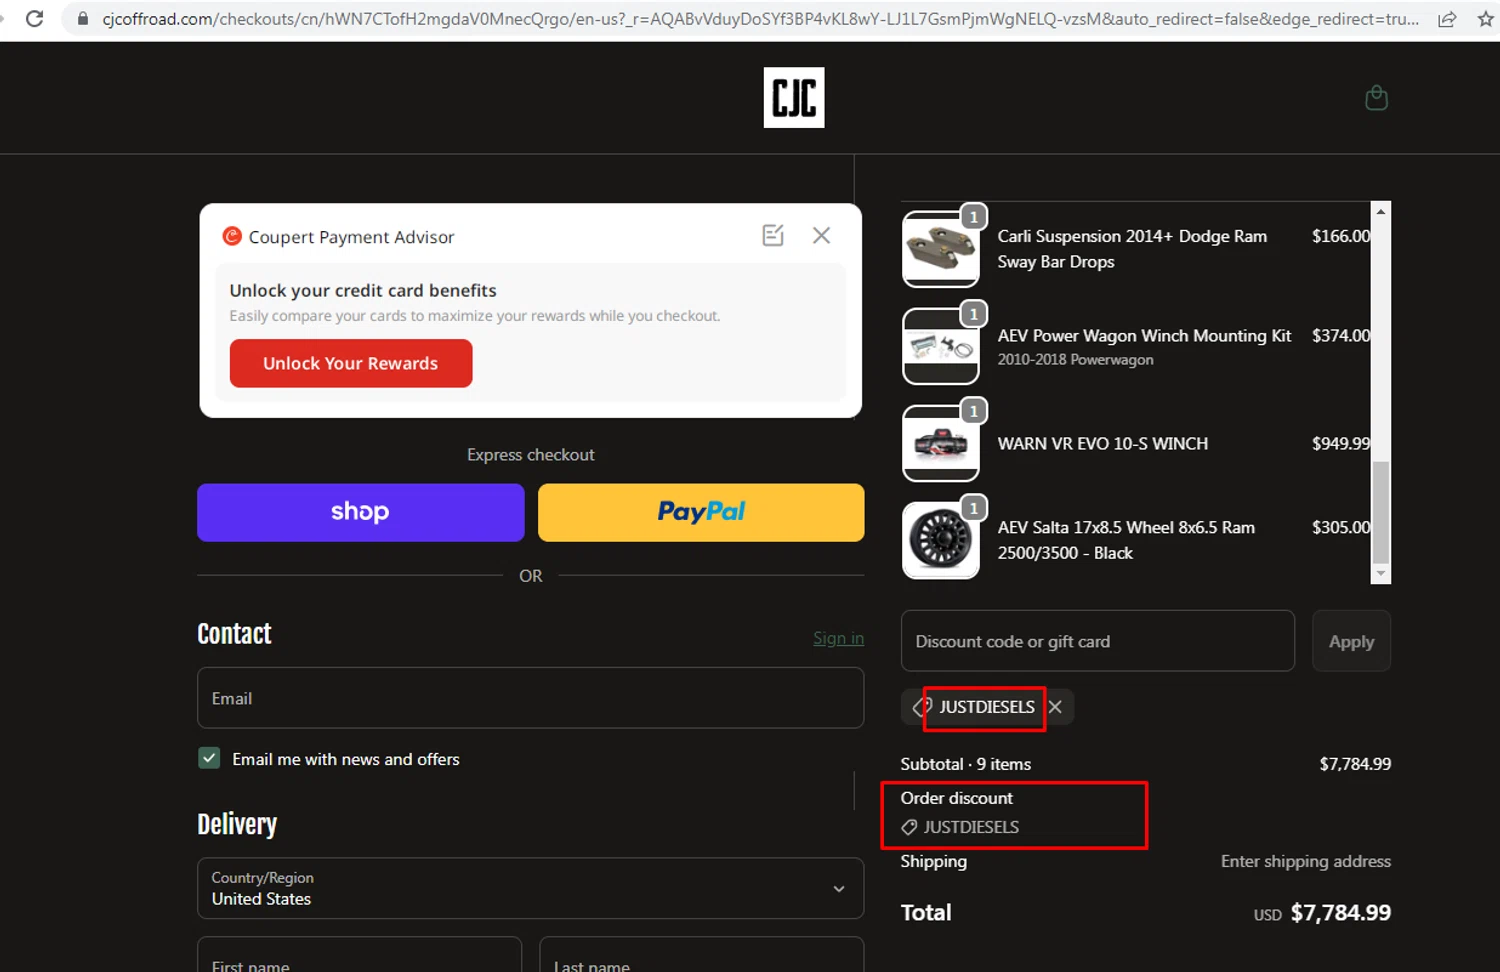Pay with PayPal express checkout

701,512
